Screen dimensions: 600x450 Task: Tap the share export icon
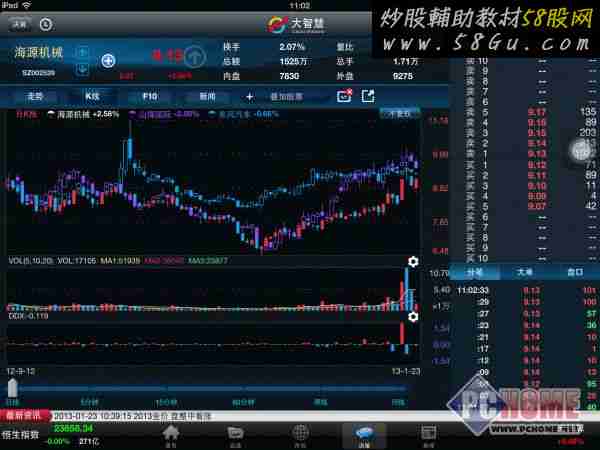368,96
